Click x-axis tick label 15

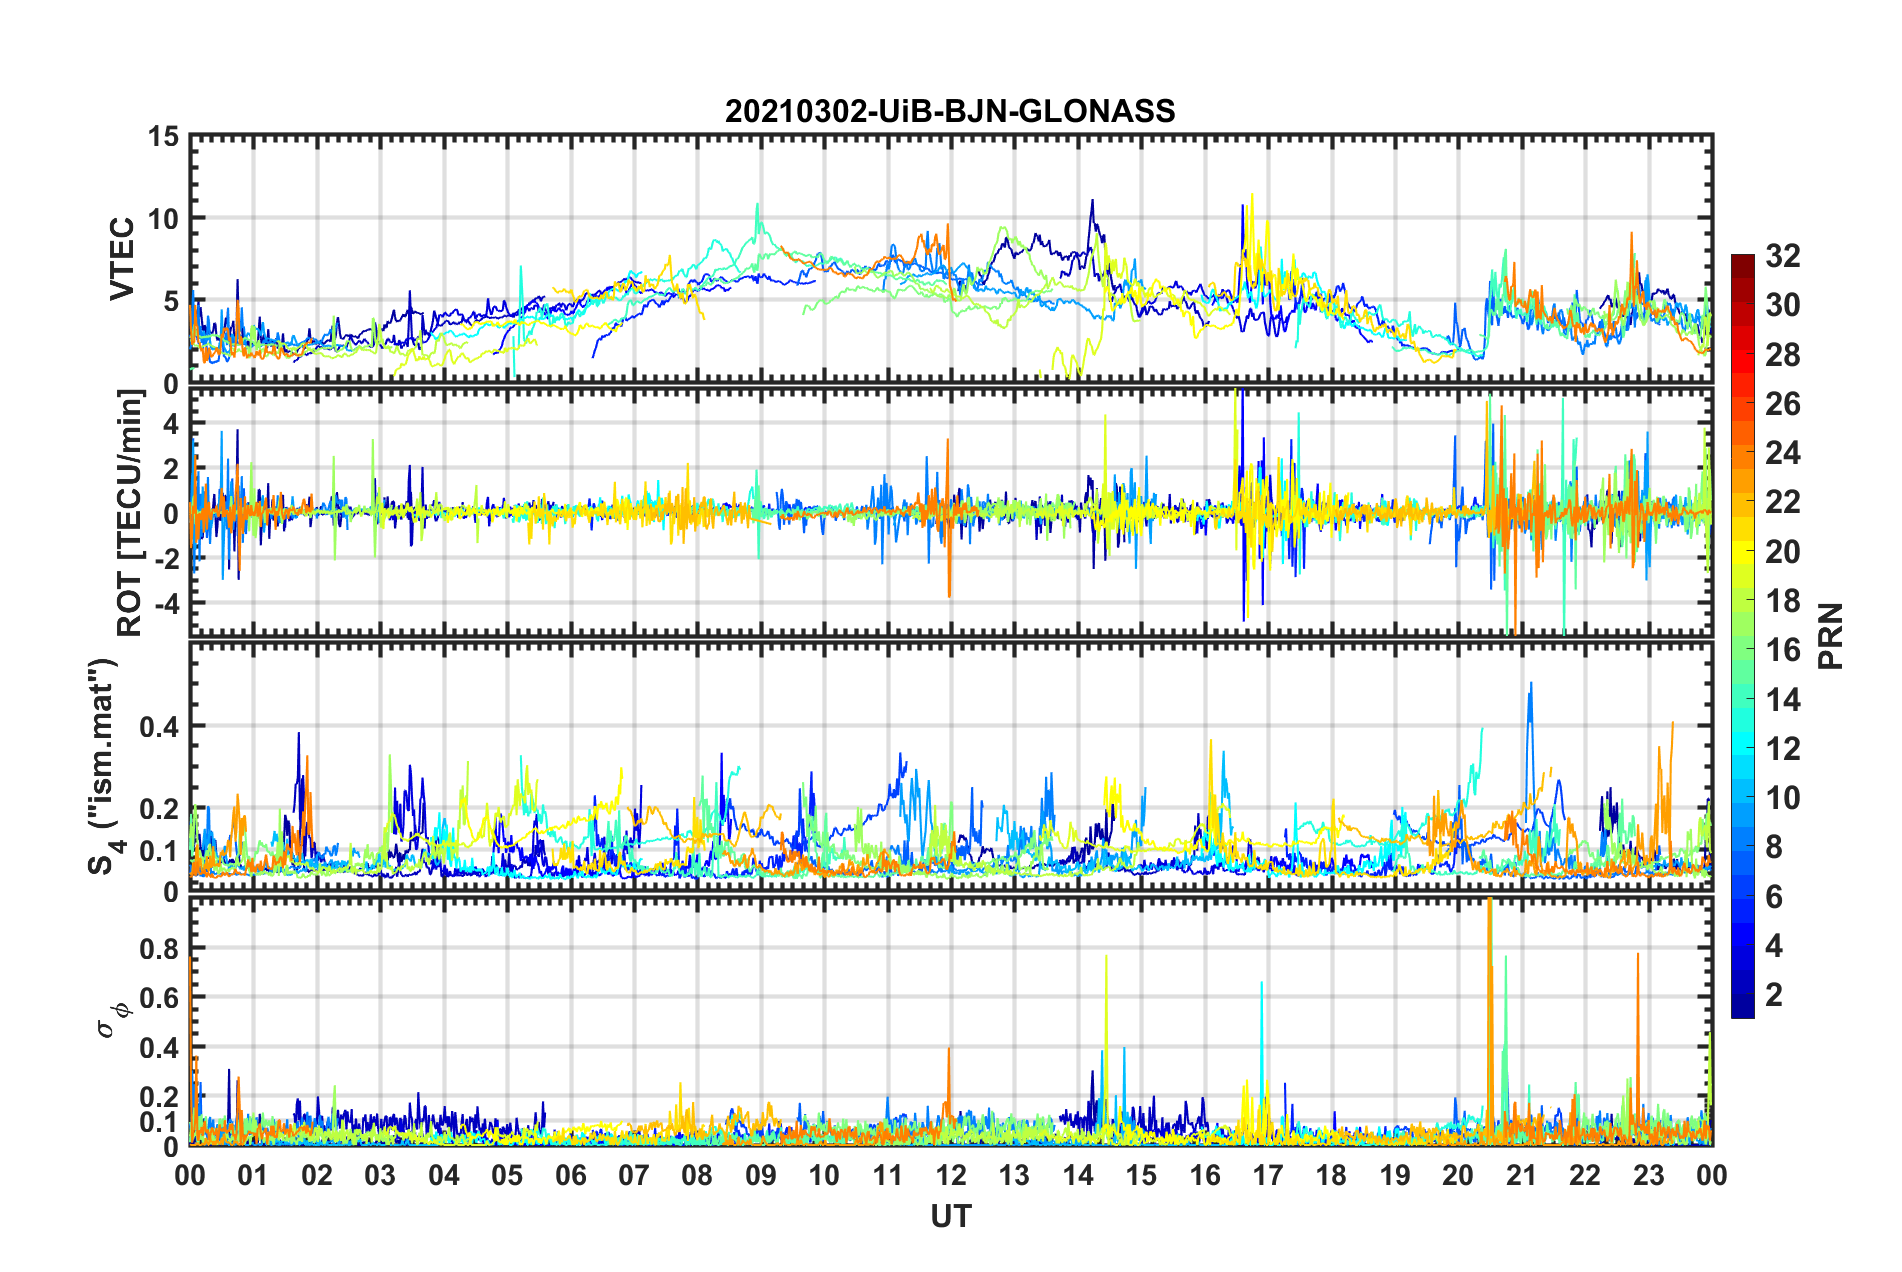point(1141,1175)
